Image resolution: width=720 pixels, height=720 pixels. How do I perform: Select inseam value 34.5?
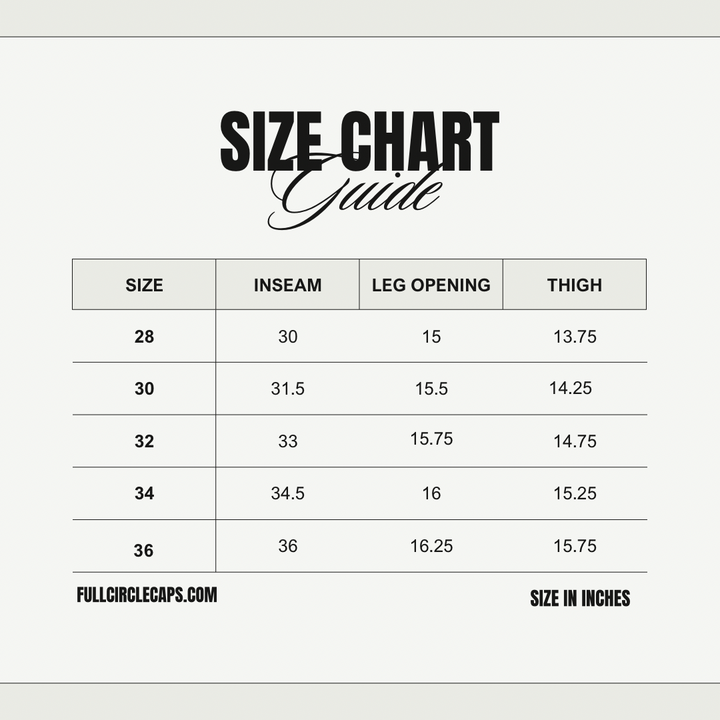[288, 493]
